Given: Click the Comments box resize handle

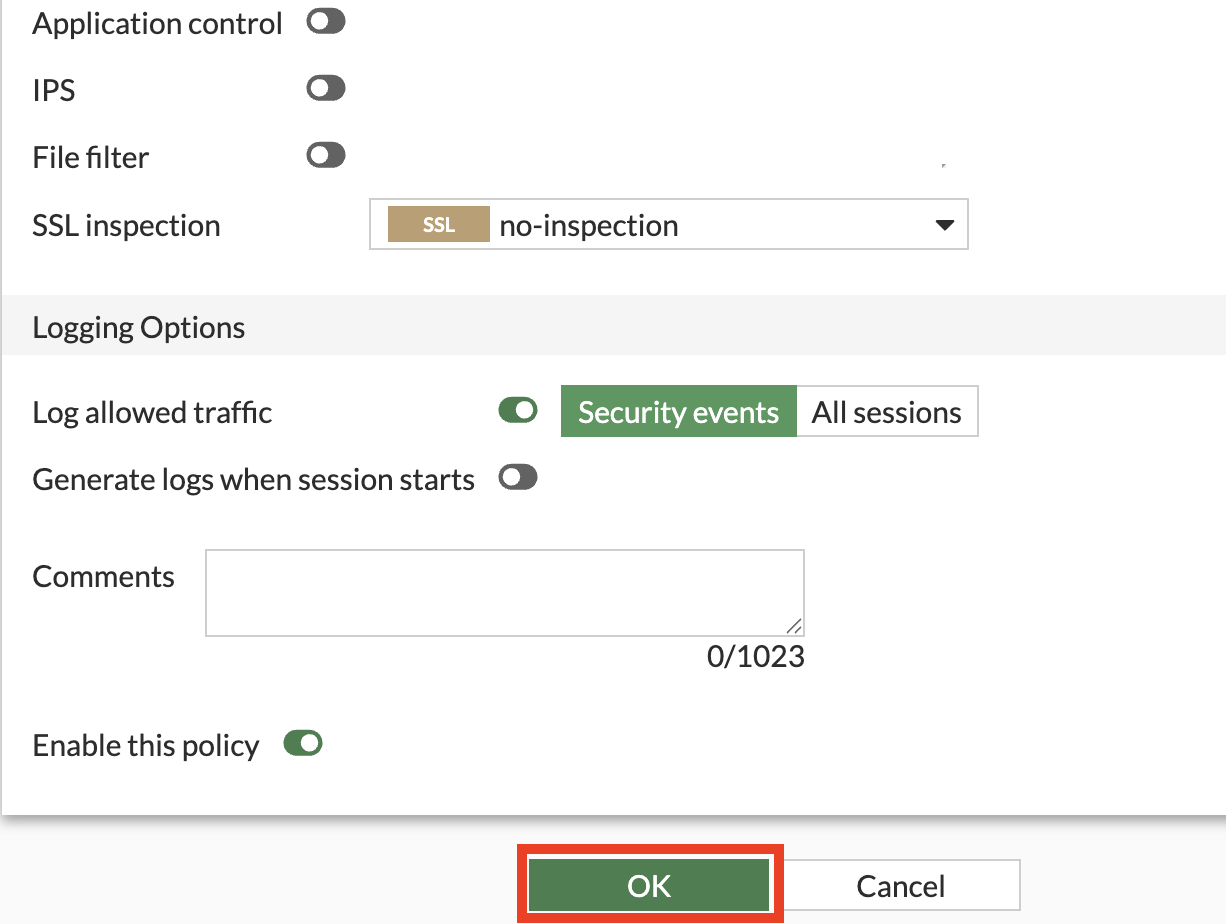Looking at the screenshot, I should pyautogui.click(x=794, y=626).
